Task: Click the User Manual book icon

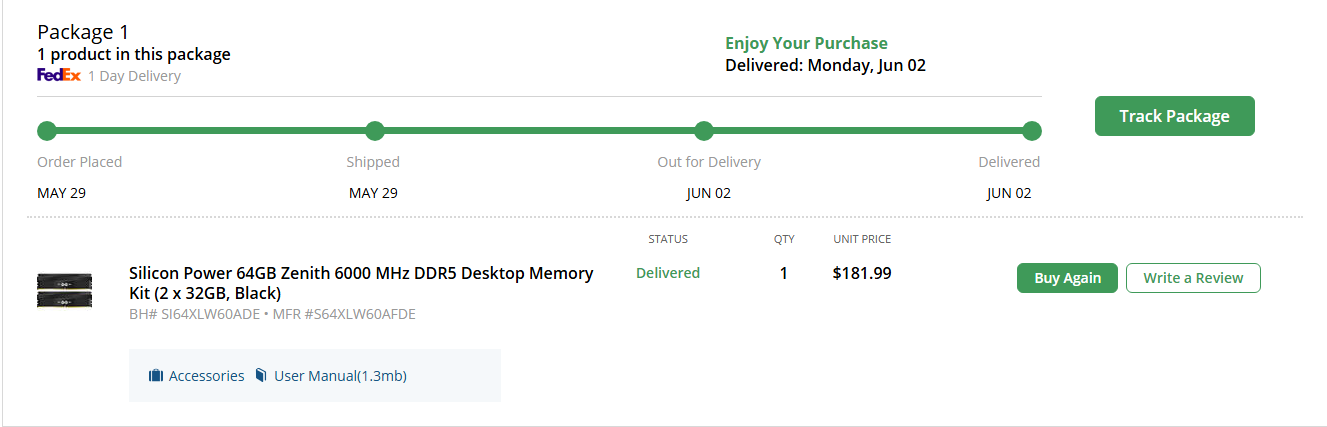Action: click(261, 376)
